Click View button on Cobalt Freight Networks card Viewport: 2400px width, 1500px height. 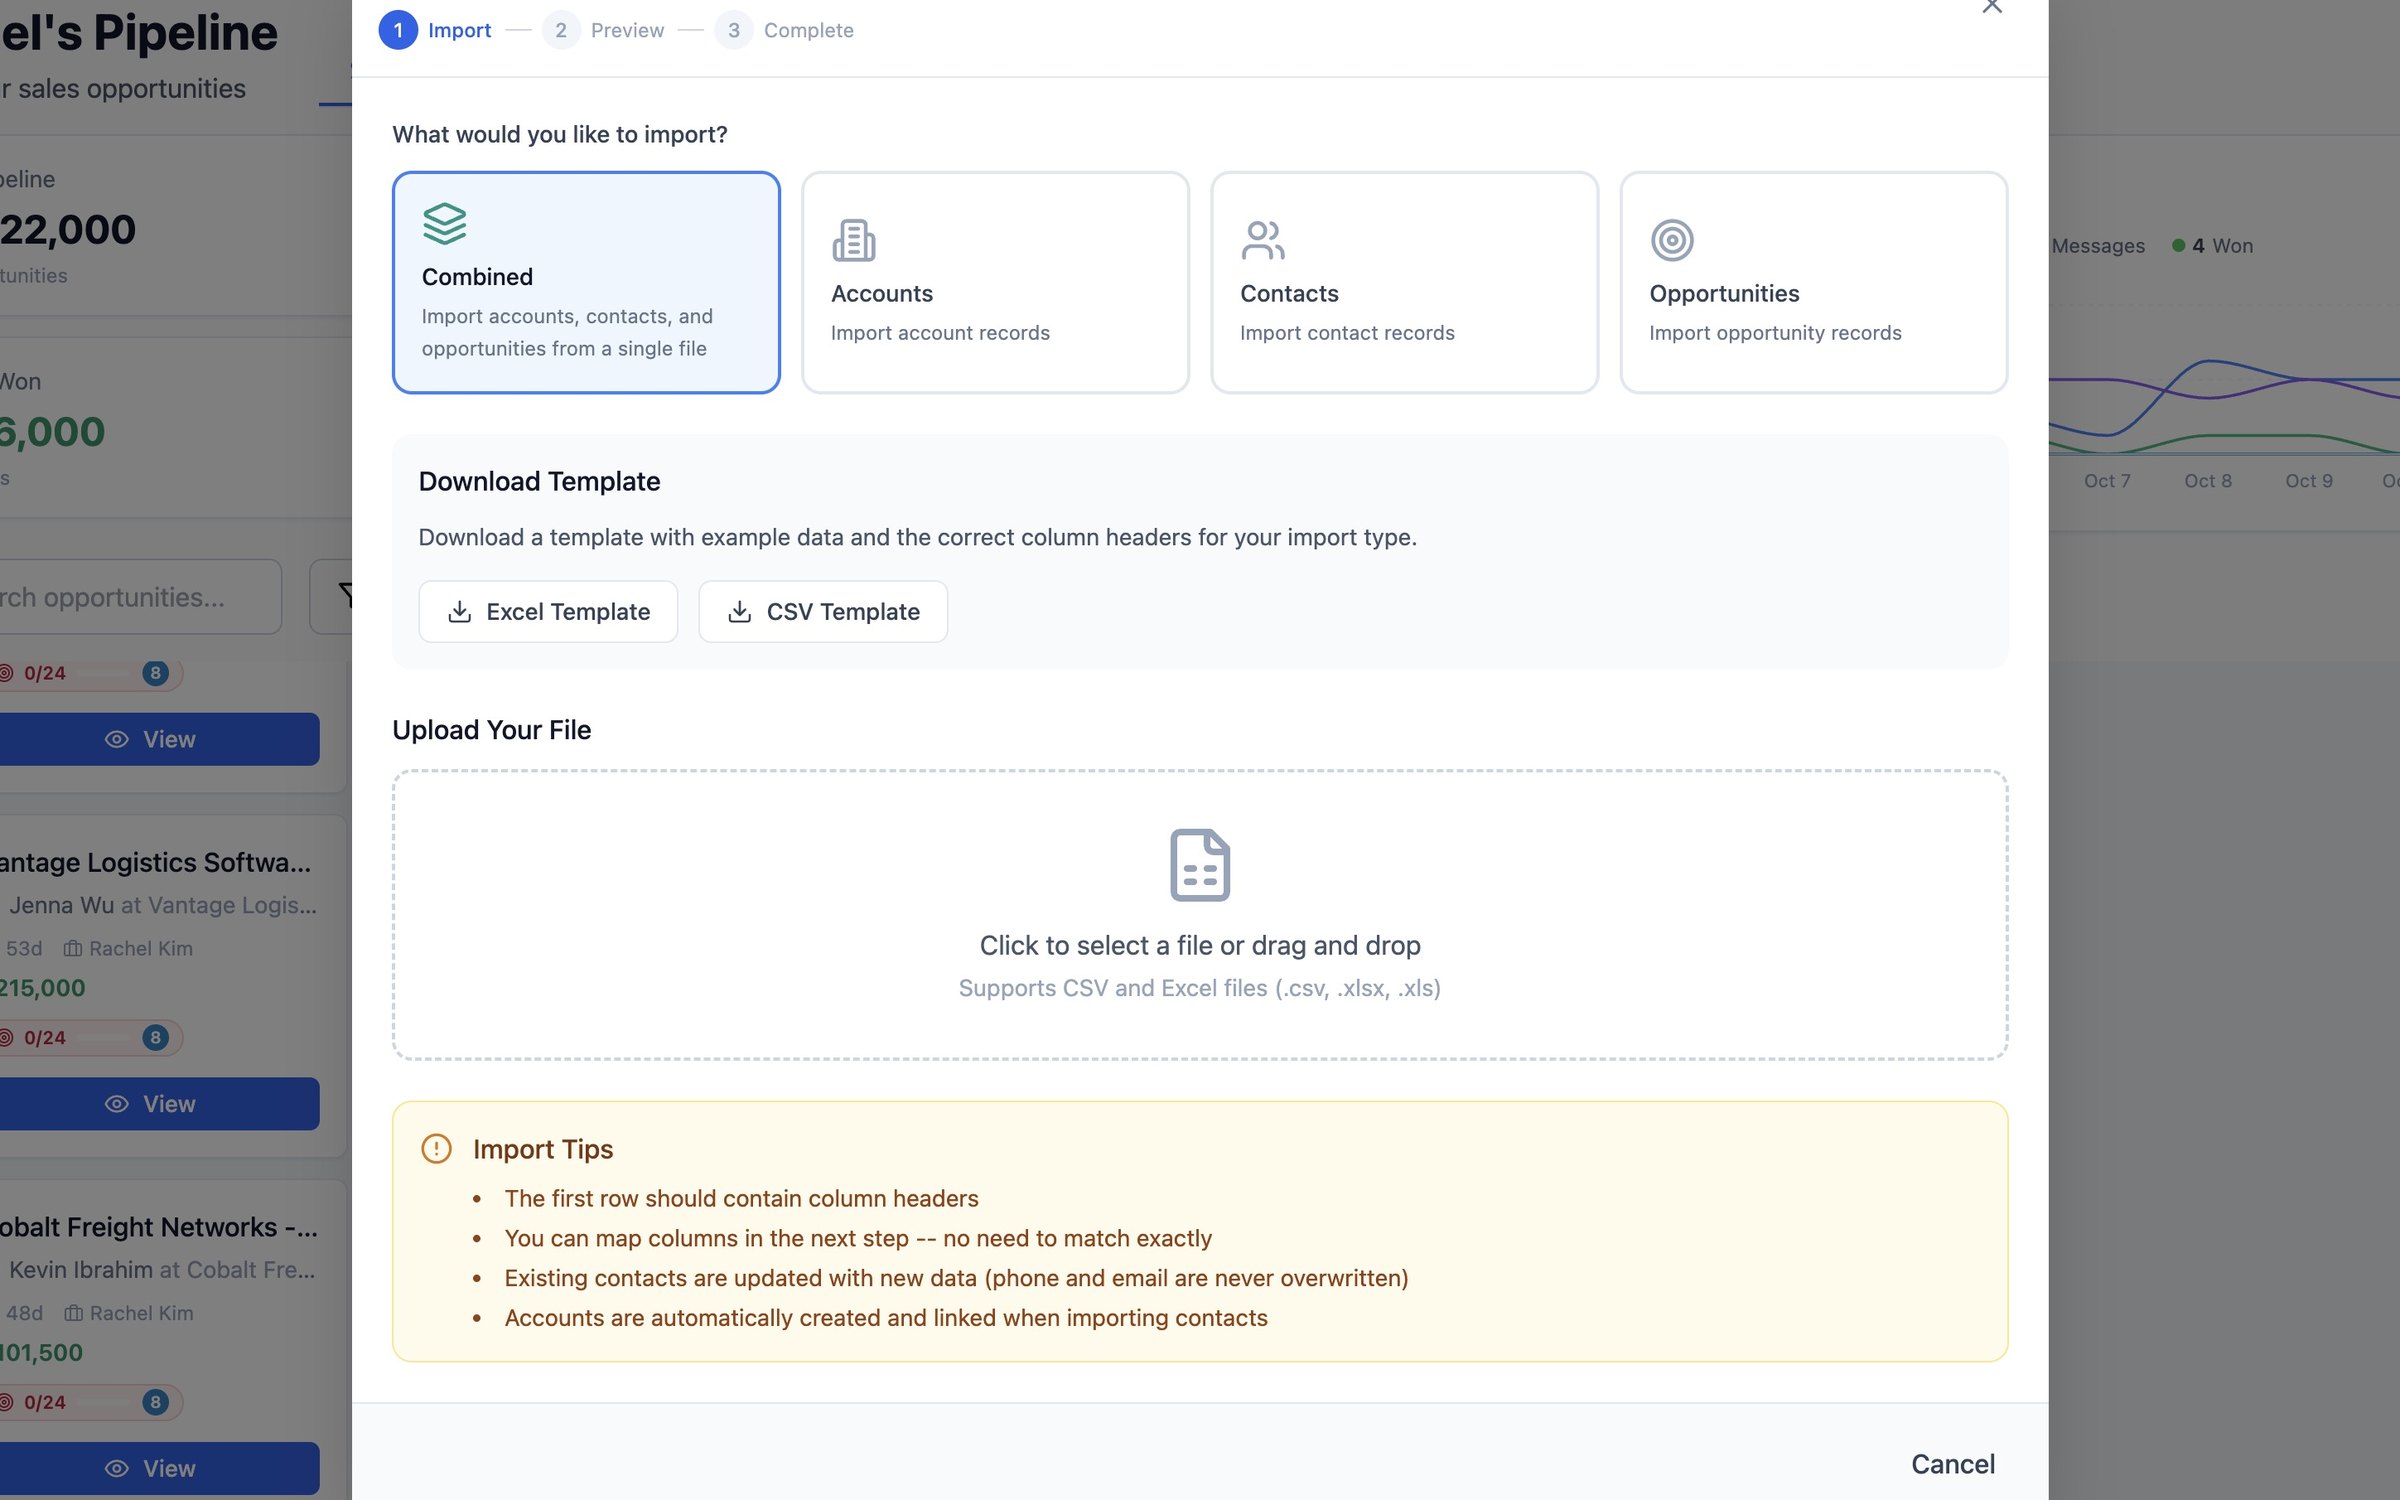(160, 1468)
